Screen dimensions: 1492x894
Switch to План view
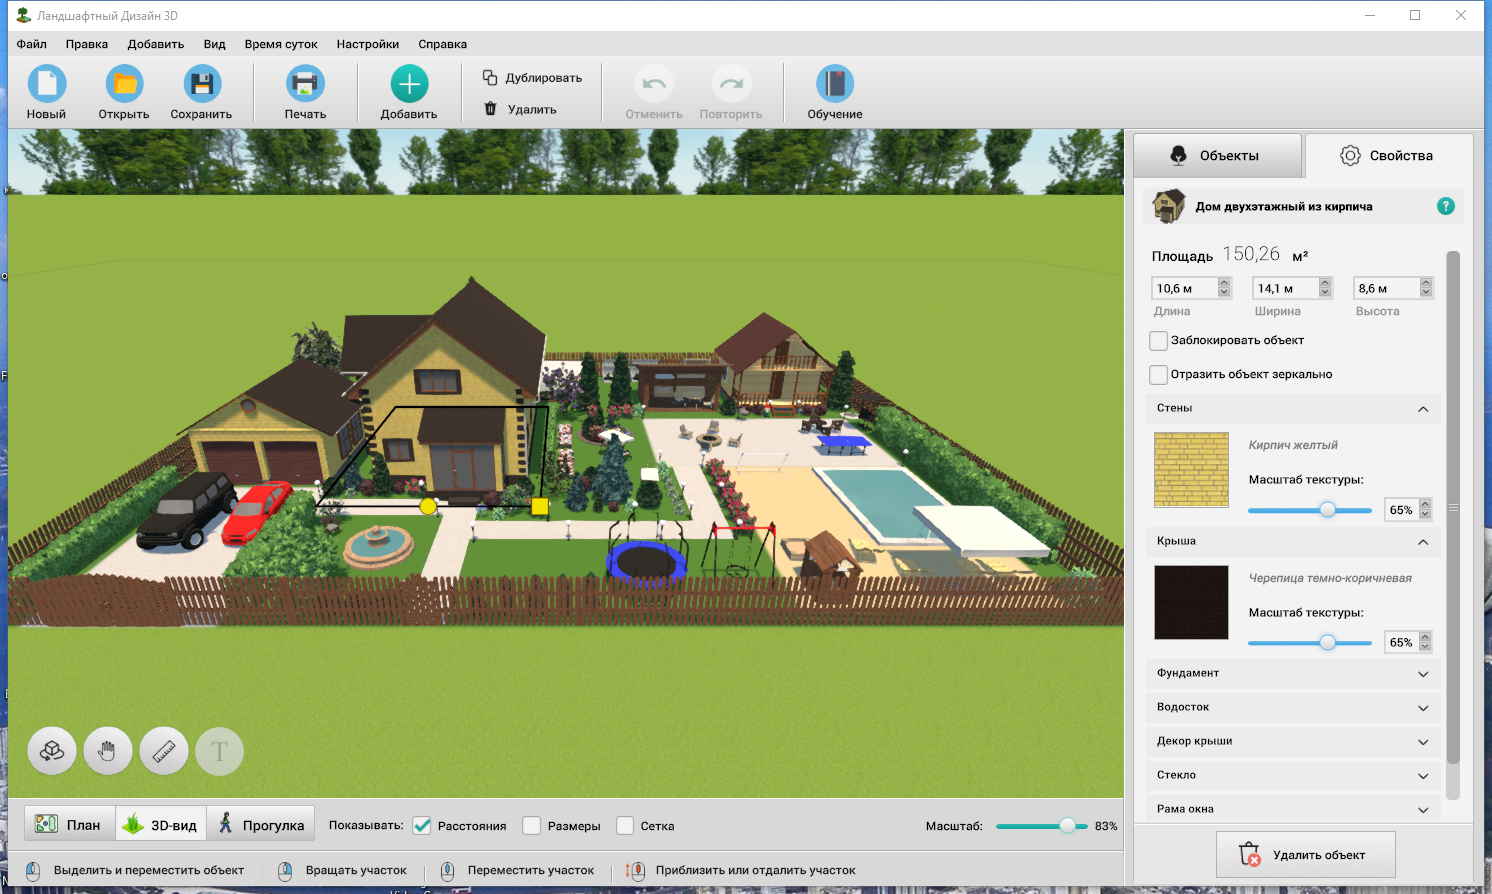tap(70, 824)
